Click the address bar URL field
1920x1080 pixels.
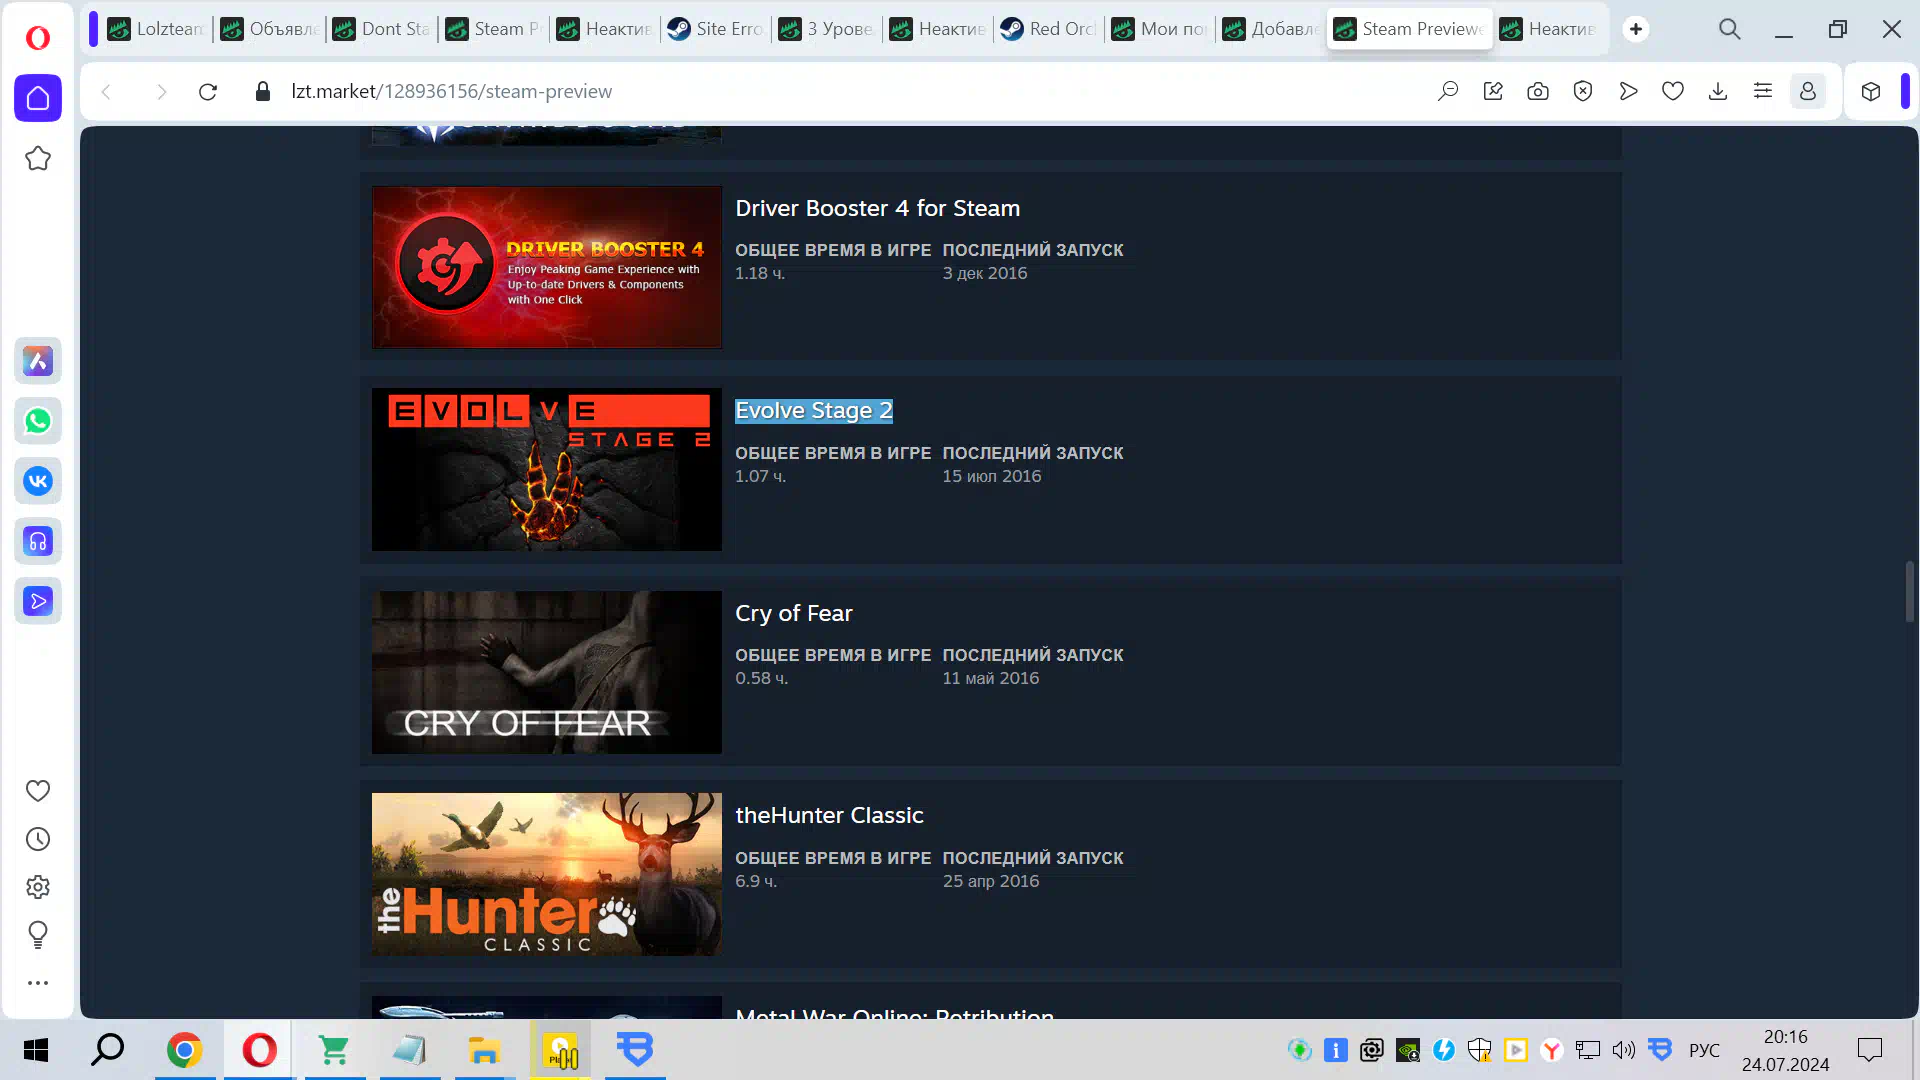[850, 91]
